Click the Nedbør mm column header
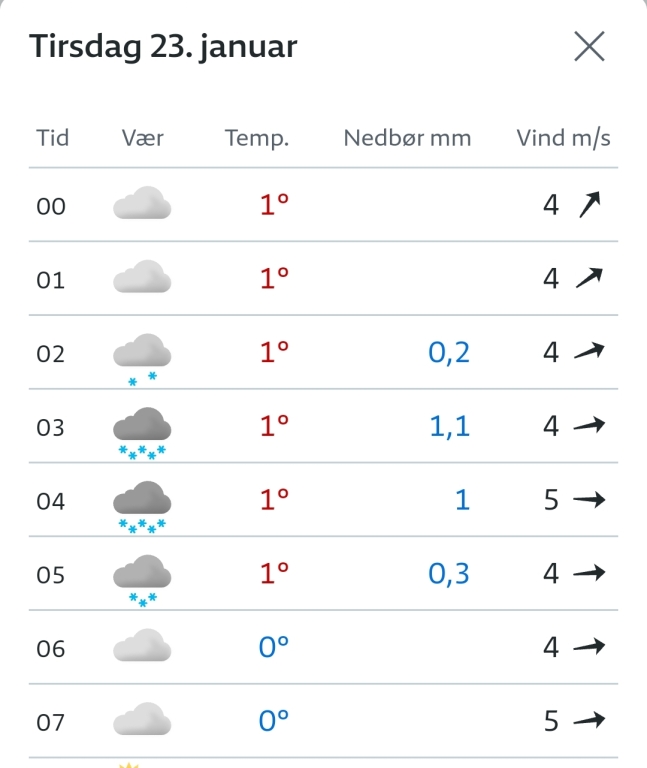 click(407, 138)
